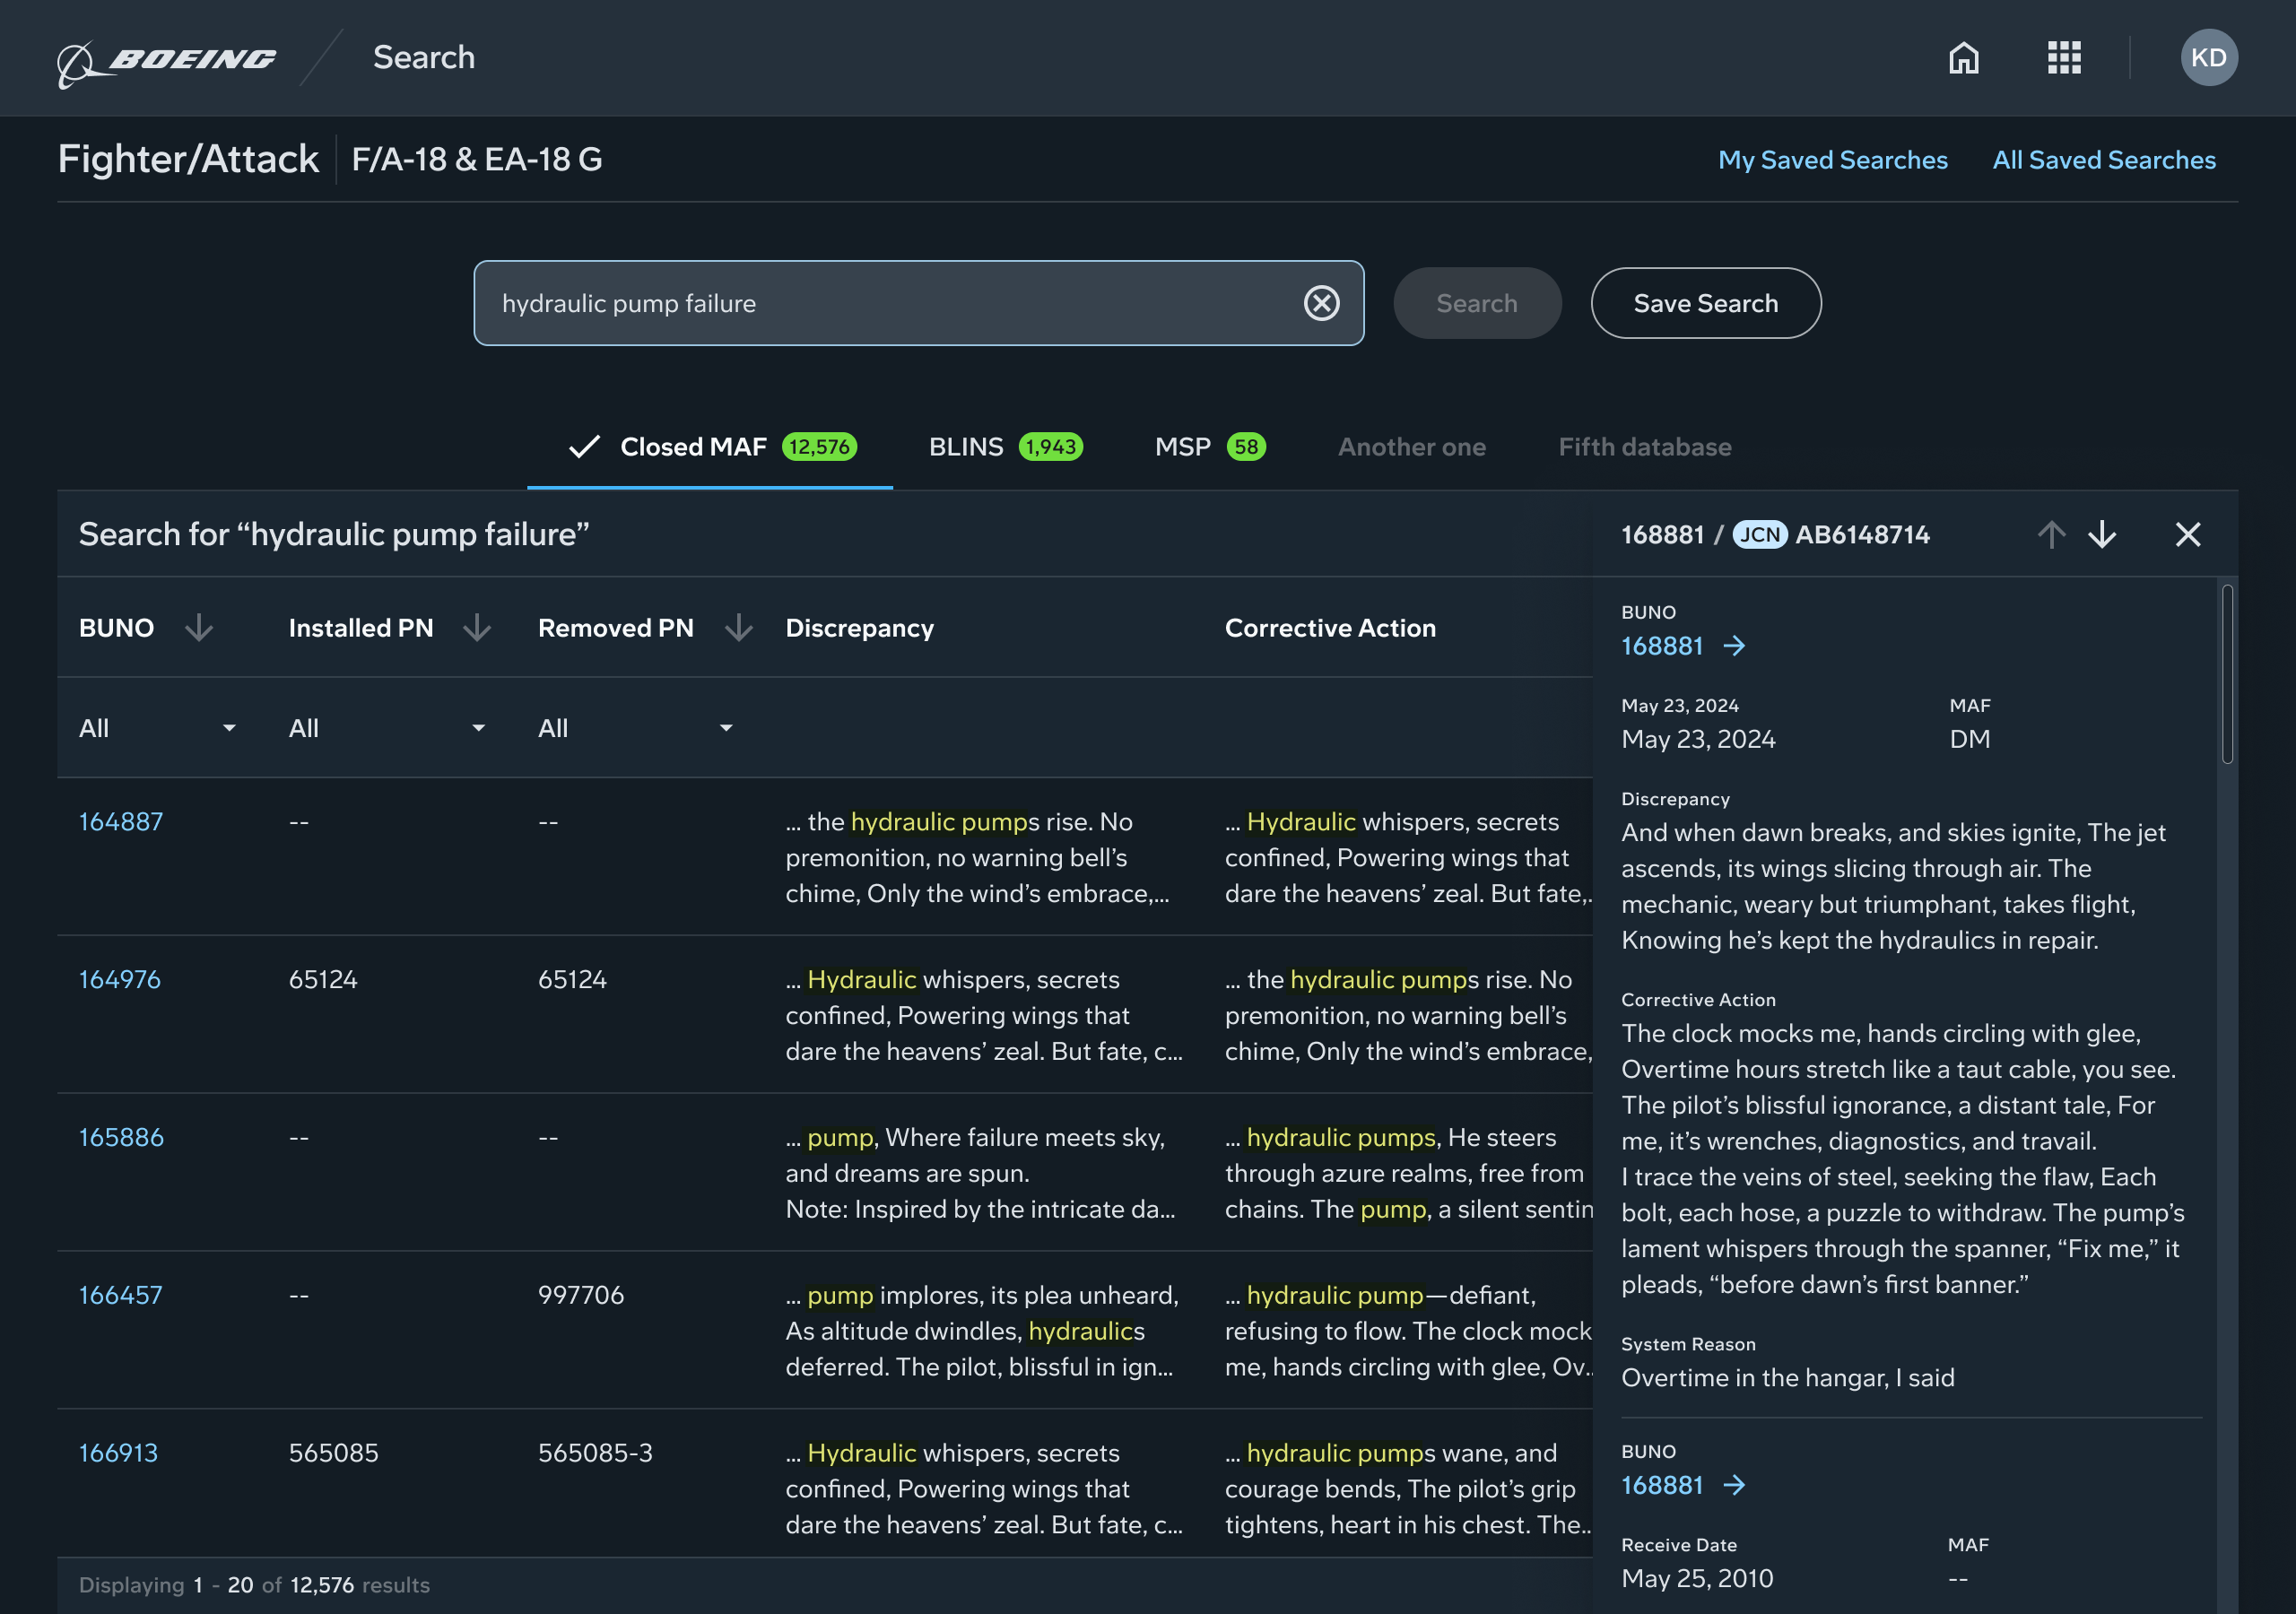
Task: Open My Saved Searches
Action: [x=1833, y=160]
